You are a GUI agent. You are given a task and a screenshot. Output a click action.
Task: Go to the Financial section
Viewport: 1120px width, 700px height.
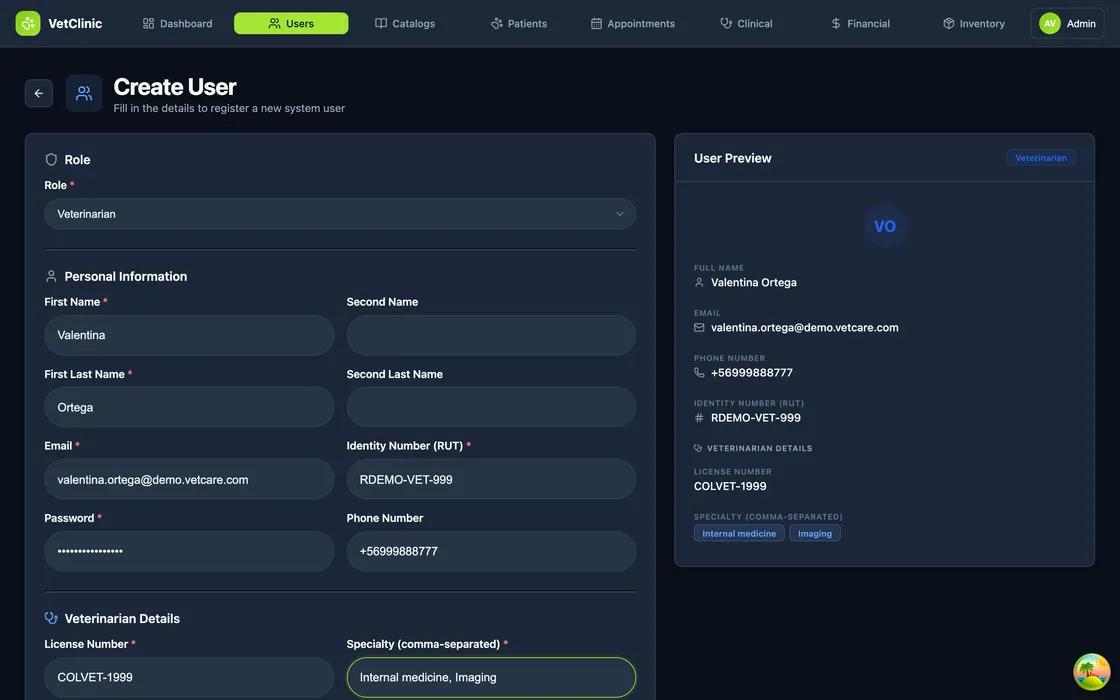click(x=860, y=23)
